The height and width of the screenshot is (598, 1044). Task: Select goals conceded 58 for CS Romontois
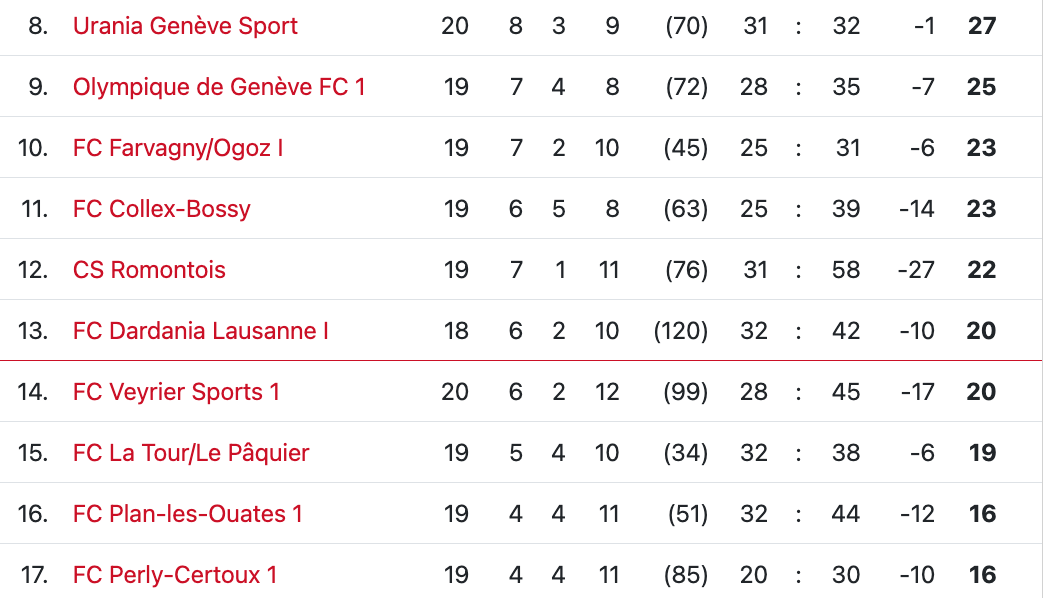tap(846, 270)
